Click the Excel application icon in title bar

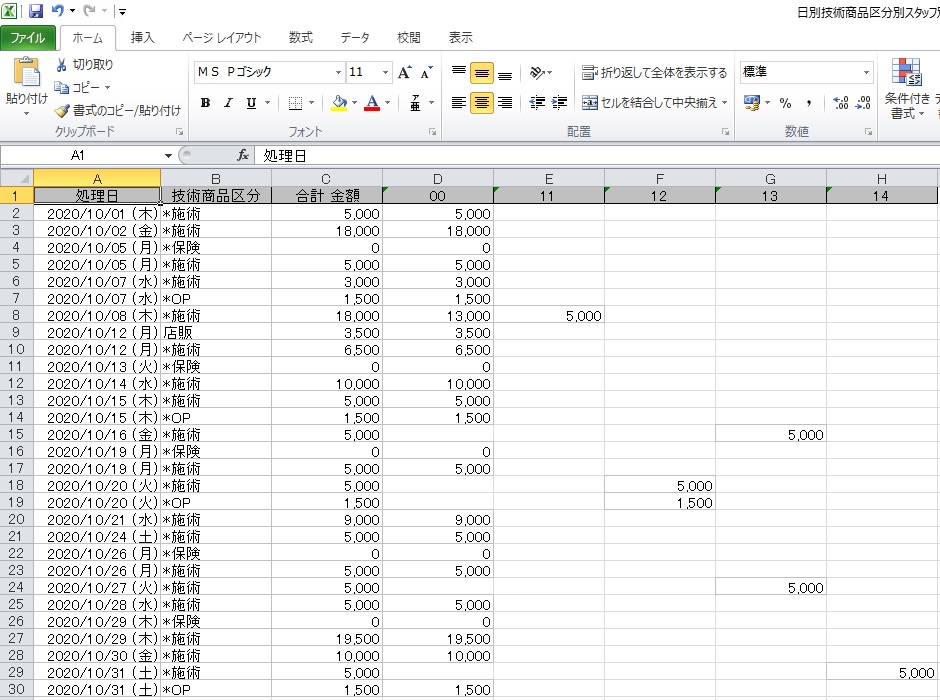click(9, 11)
